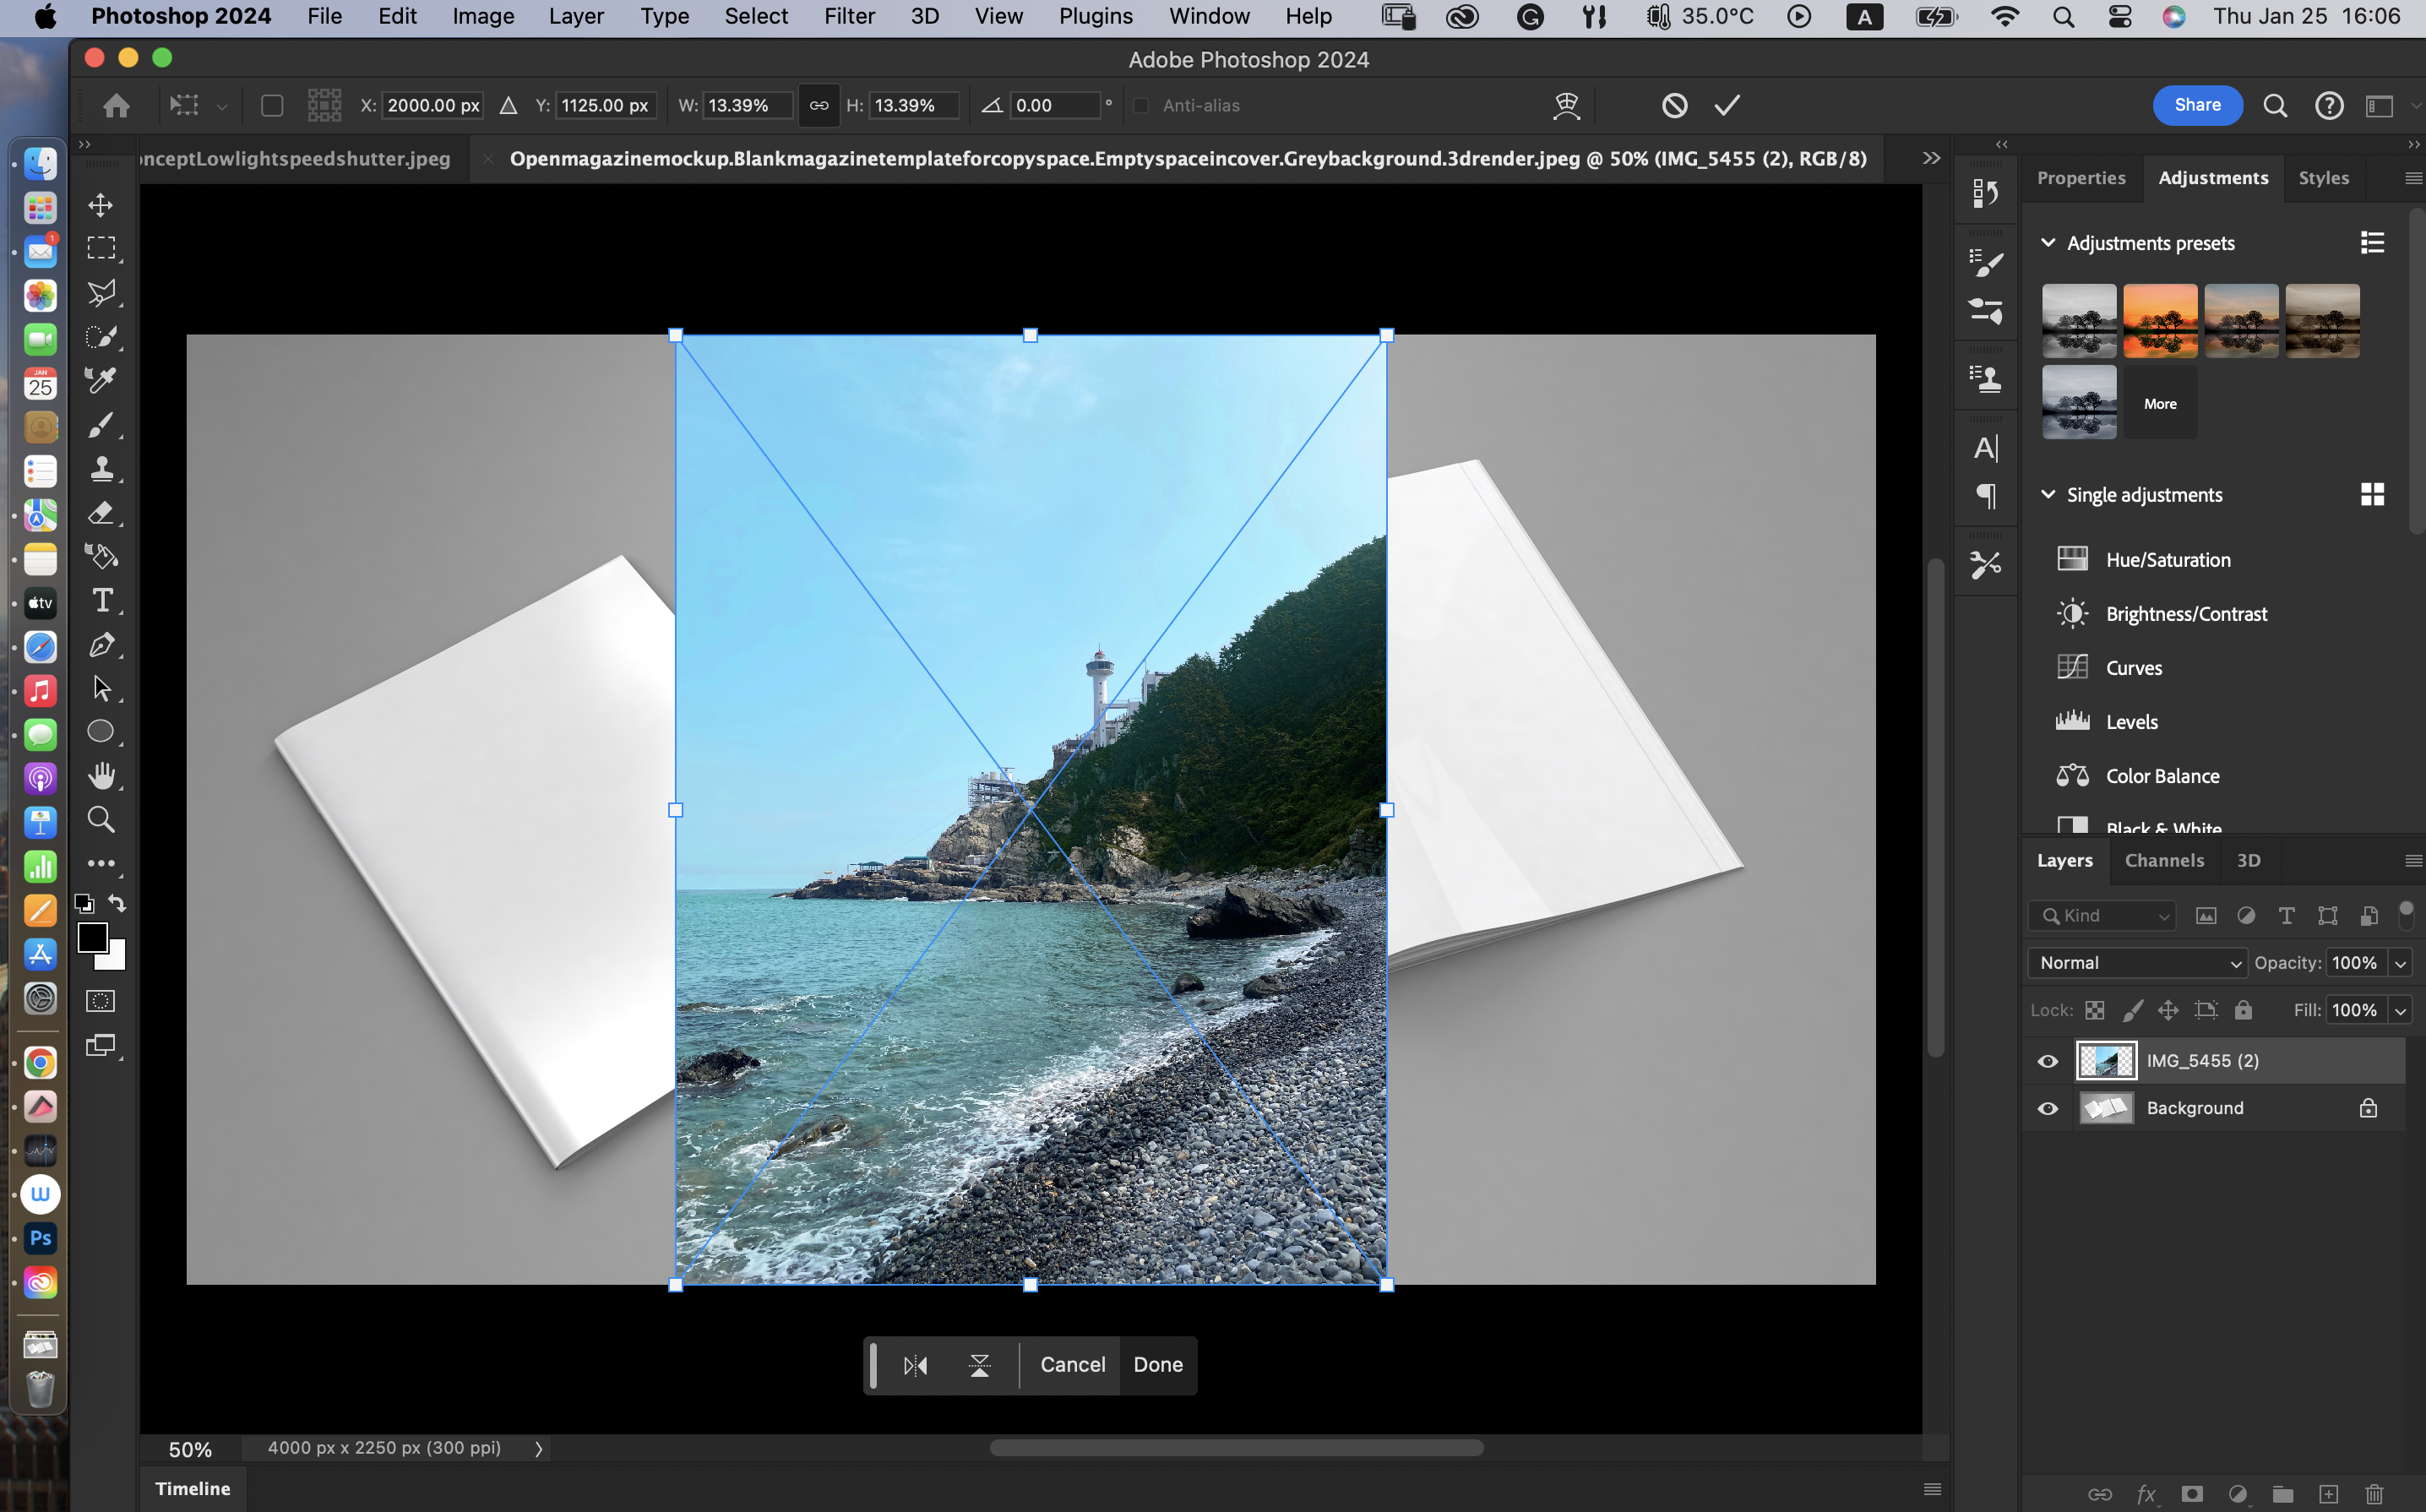Commit transform with checkmark icon
This screenshot has width=2426, height=1512.
[x=1727, y=105]
